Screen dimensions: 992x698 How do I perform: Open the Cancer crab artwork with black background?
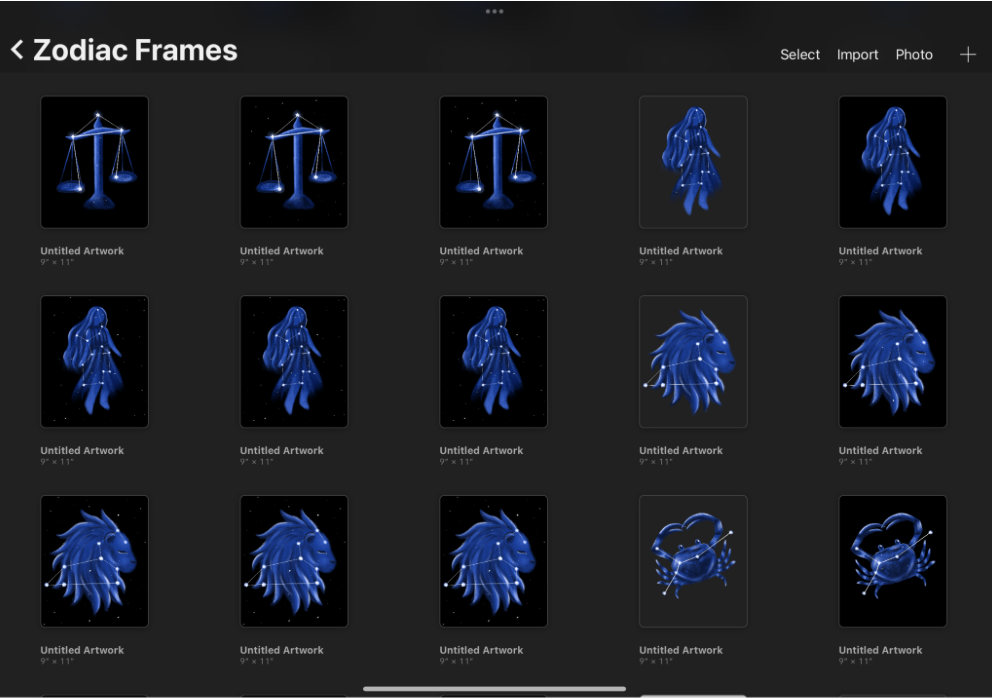pyautogui.click(x=892, y=561)
